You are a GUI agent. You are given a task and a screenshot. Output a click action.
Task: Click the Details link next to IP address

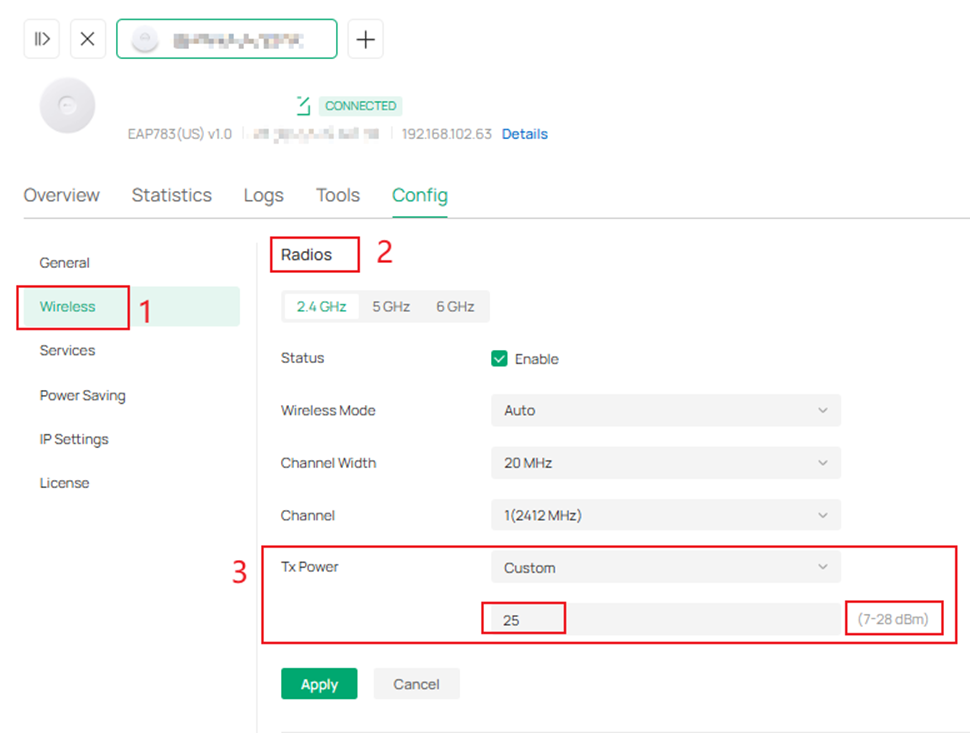[x=524, y=133]
